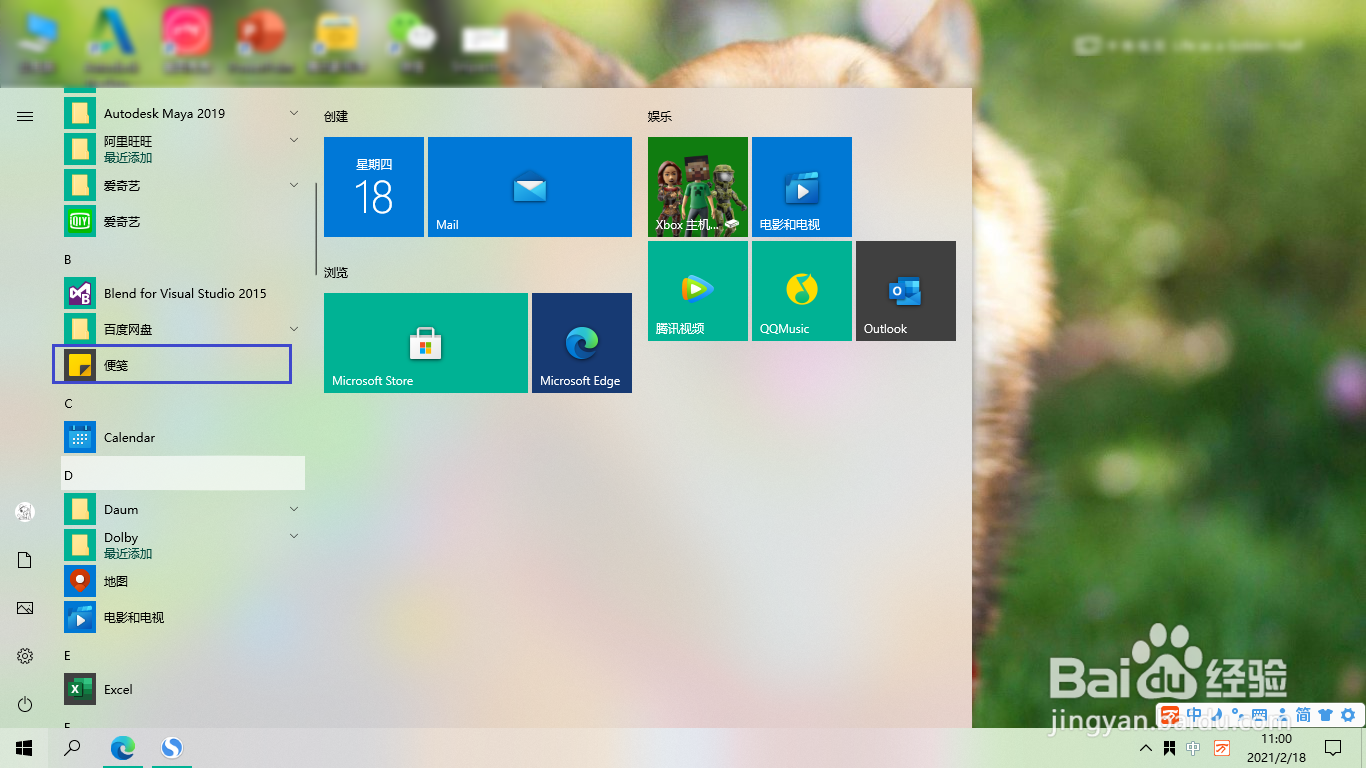Viewport: 1366px width, 768px height.
Task: Open Settings gear in Start rail
Action: click(25, 656)
